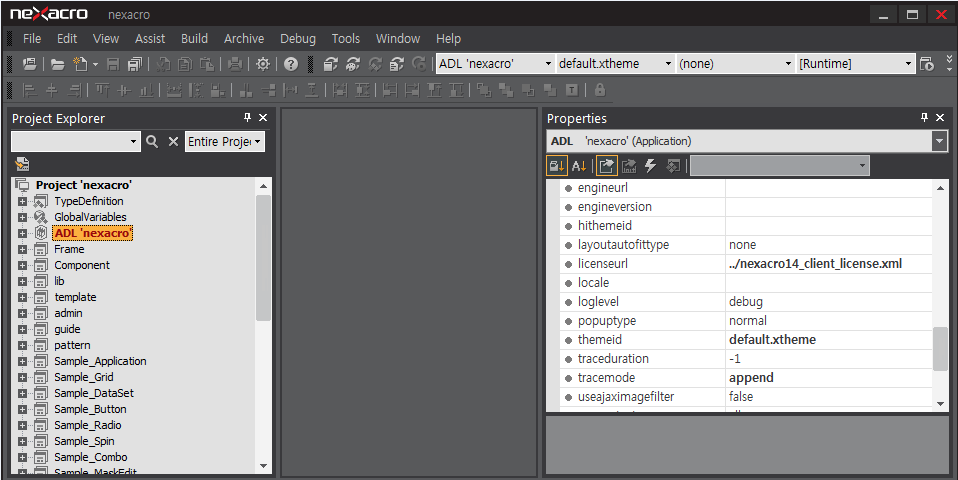Click the refresh theme palette icon
The width and height of the screenshot is (958, 480).
click(353, 64)
